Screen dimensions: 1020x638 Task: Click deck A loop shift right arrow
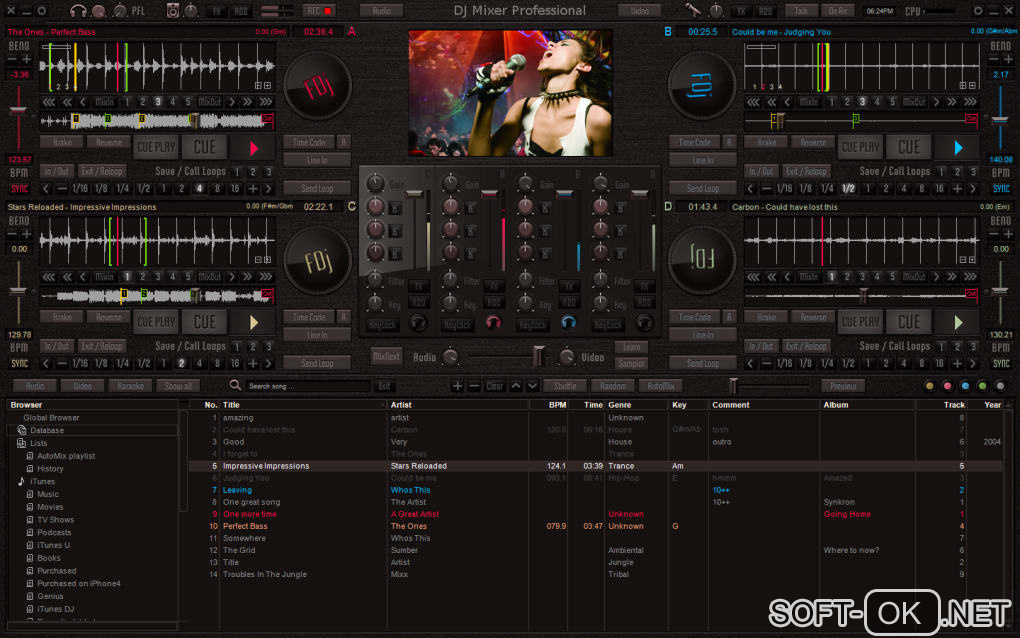click(x=268, y=189)
